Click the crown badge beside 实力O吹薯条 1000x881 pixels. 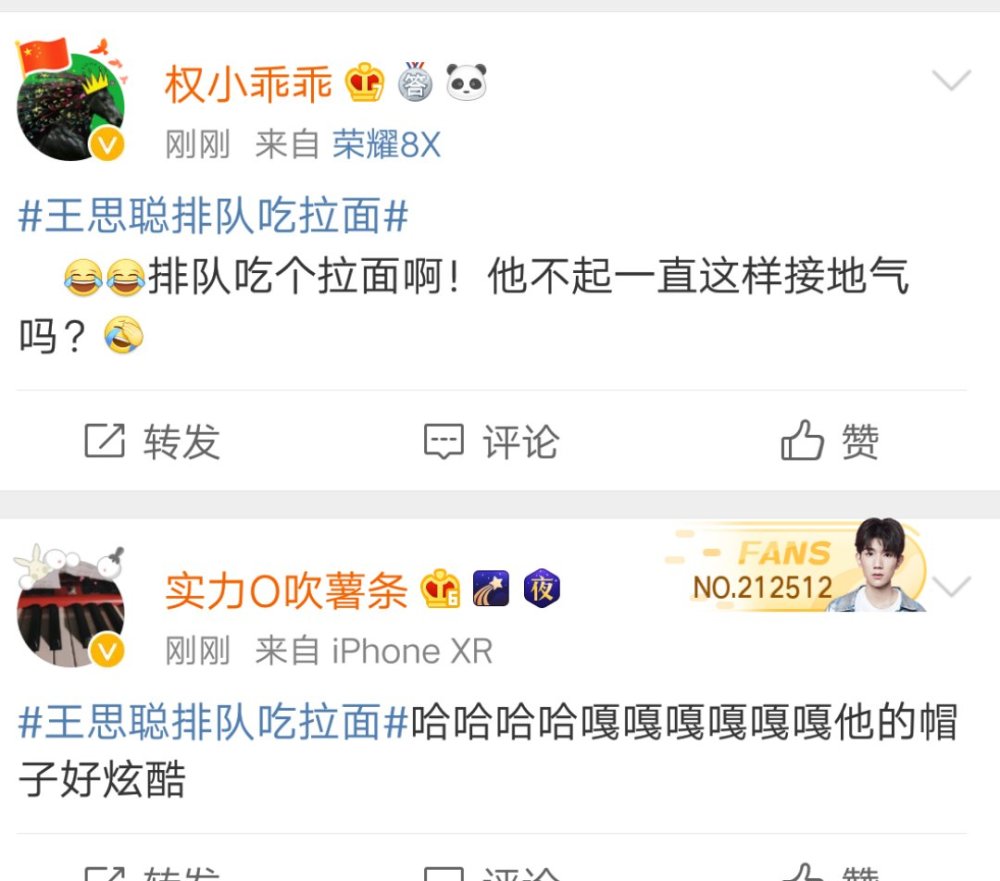pyautogui.click(x=440, y=588)
